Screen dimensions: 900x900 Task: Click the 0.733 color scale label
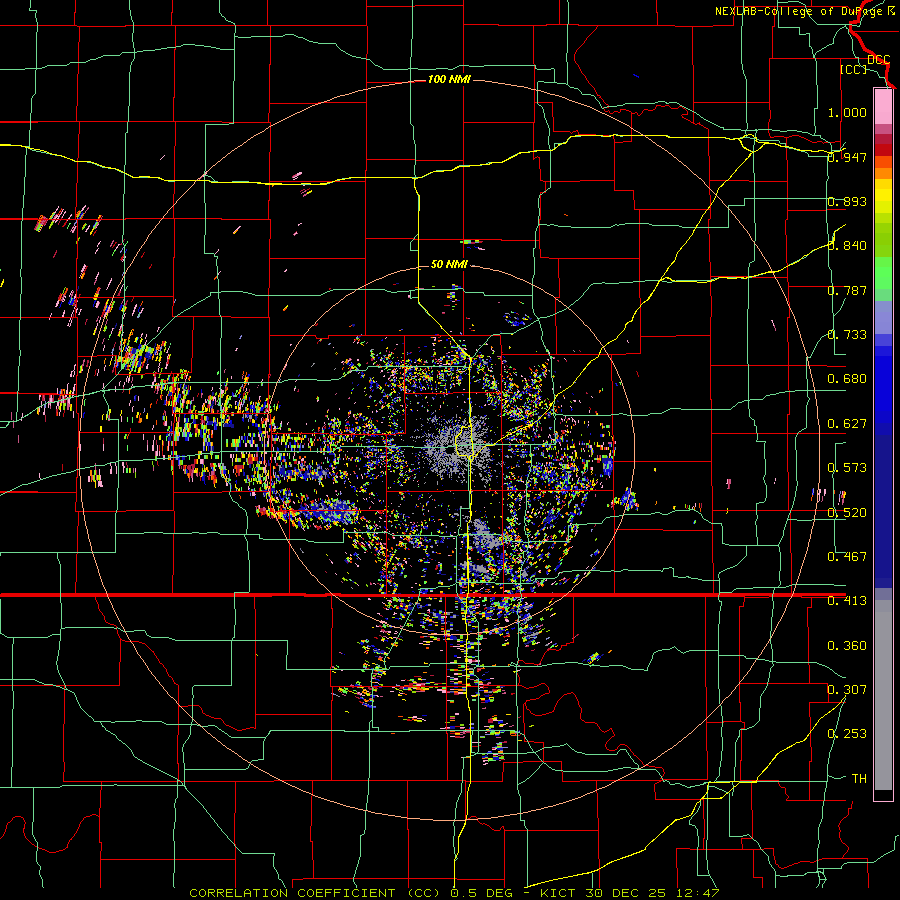point(847,335)
